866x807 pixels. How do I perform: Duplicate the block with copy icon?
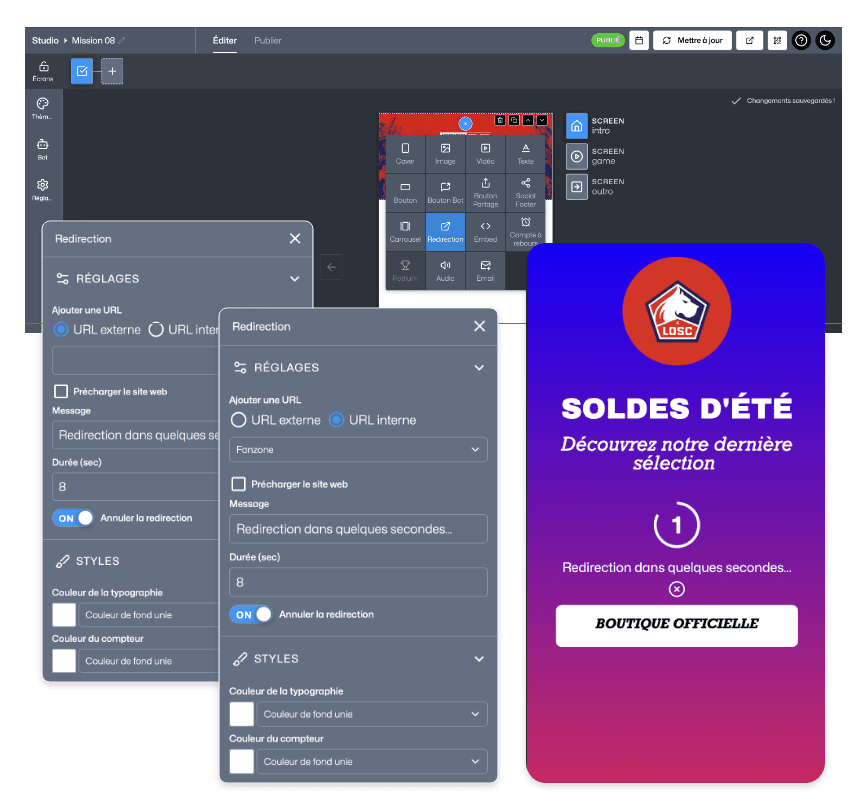(x=514, y=120)
